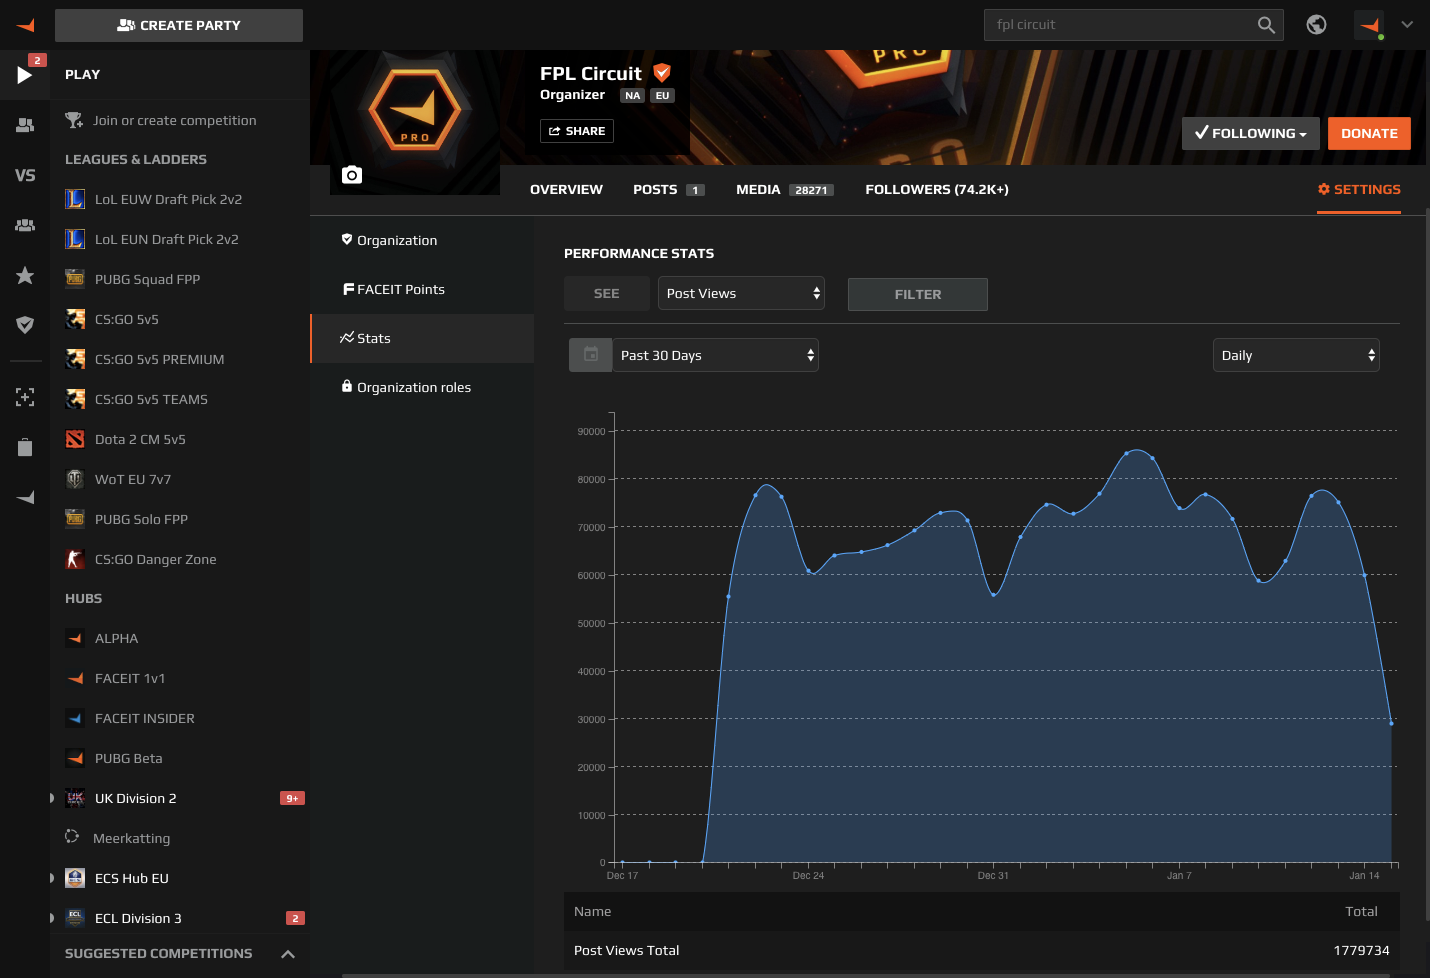1430x978 pixels.
Task: Click the star favorites icon
Action: 25,275
